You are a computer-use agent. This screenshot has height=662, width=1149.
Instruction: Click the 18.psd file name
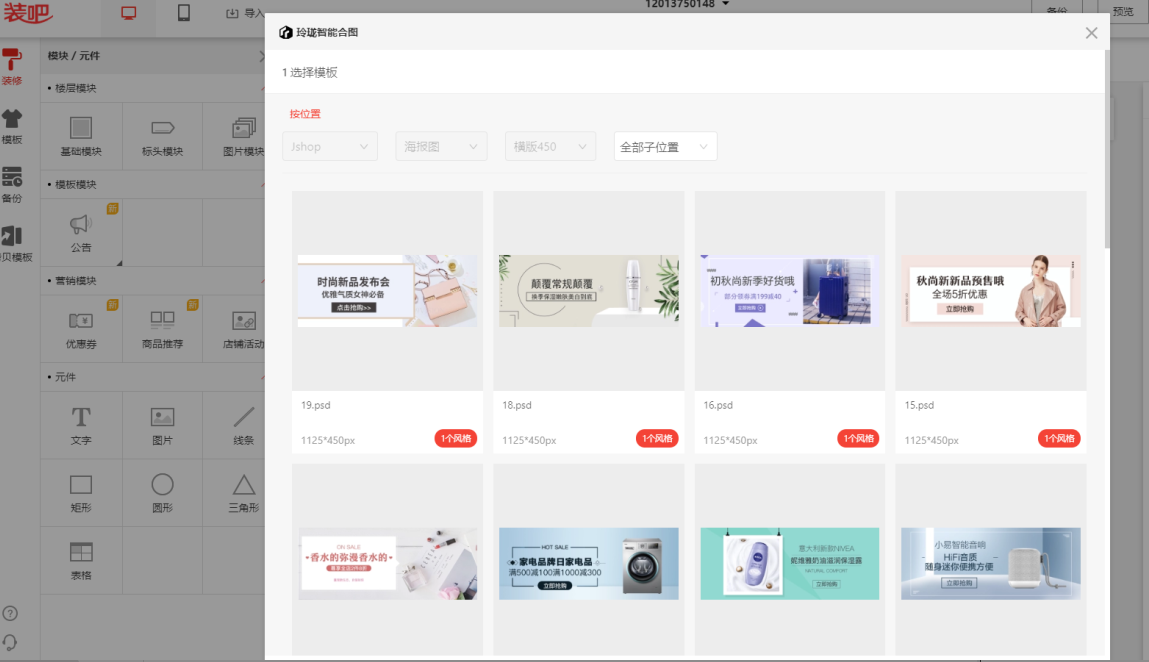[x=517, y=405]
